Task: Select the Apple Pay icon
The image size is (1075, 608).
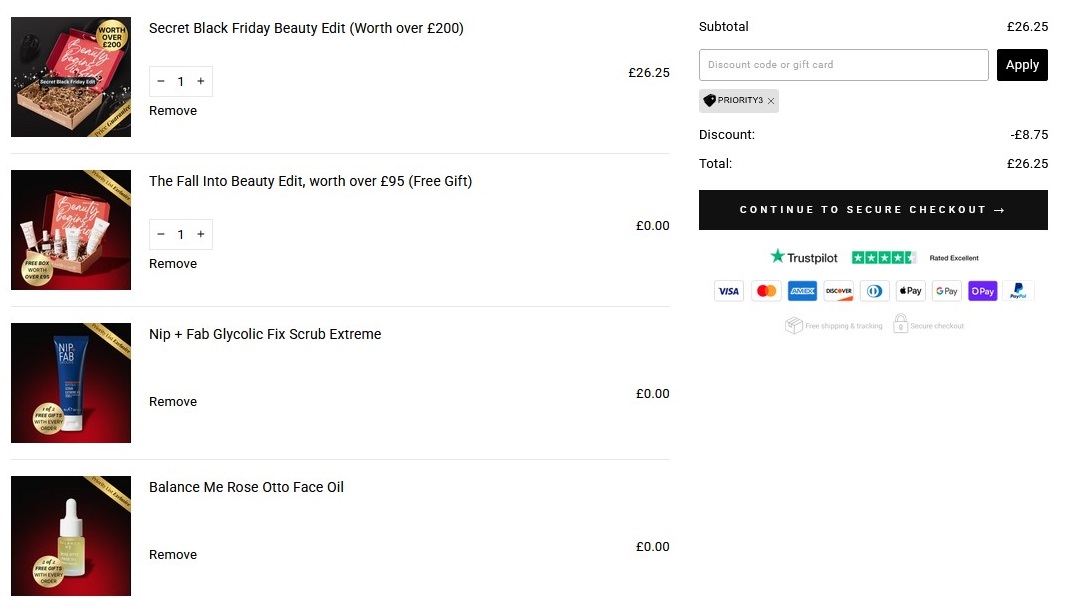Action: click(x=910, y=291)
